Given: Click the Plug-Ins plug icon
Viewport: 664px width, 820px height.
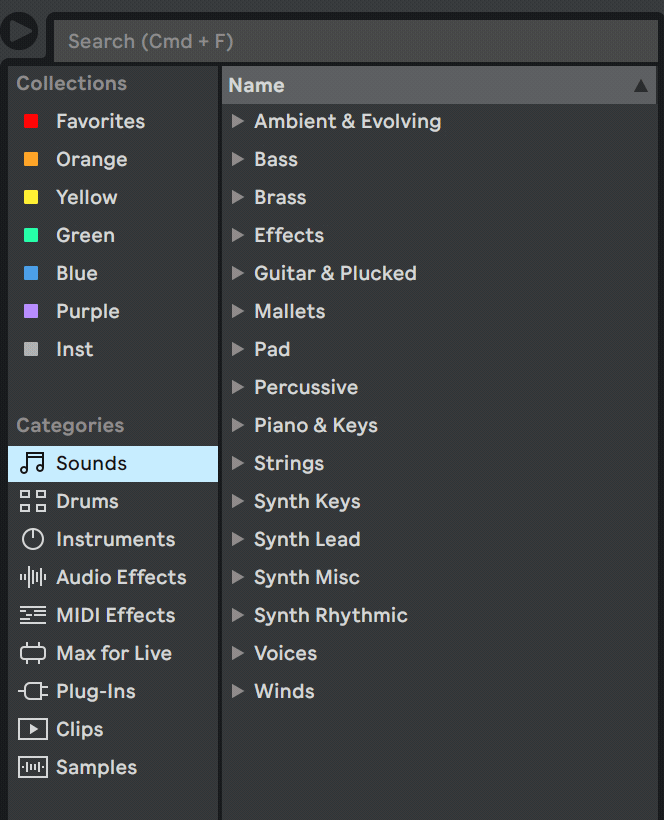Looking at the screenshot, I should (x=32, y=691).
